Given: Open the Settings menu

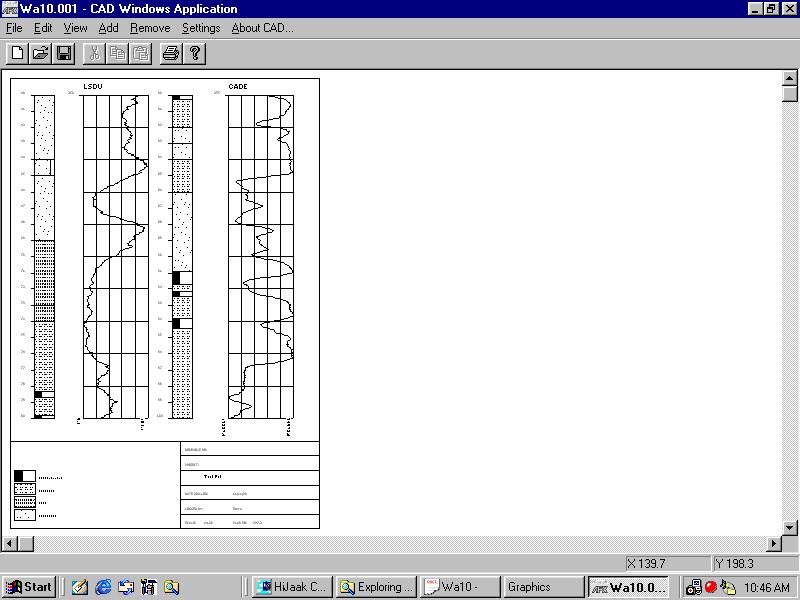Looking at the screenshot, I should pos(200,28).
